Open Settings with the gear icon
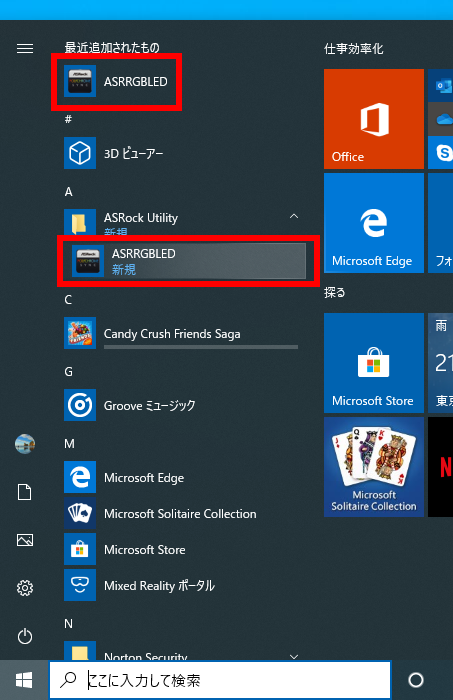Viewport: 453px width, 700px height. [x=25, y=588]
